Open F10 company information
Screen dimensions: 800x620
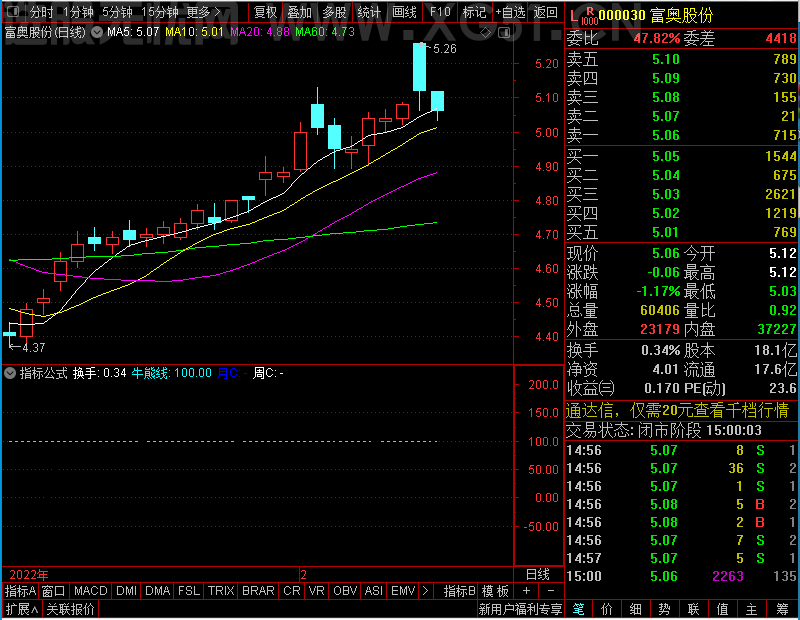(440, 12)
